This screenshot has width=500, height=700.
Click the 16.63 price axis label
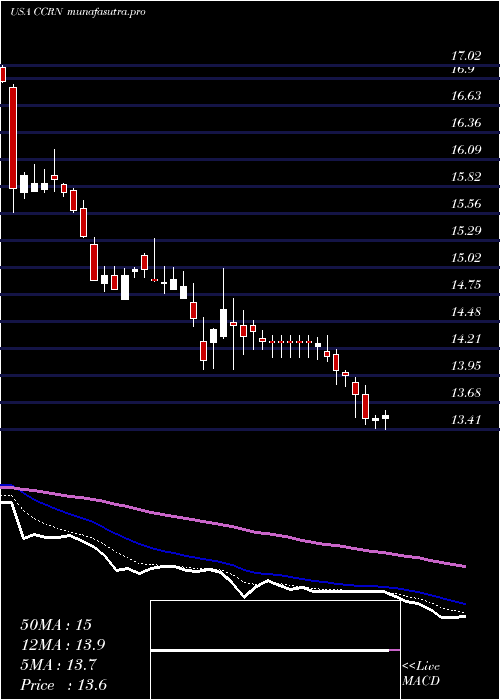466,96
